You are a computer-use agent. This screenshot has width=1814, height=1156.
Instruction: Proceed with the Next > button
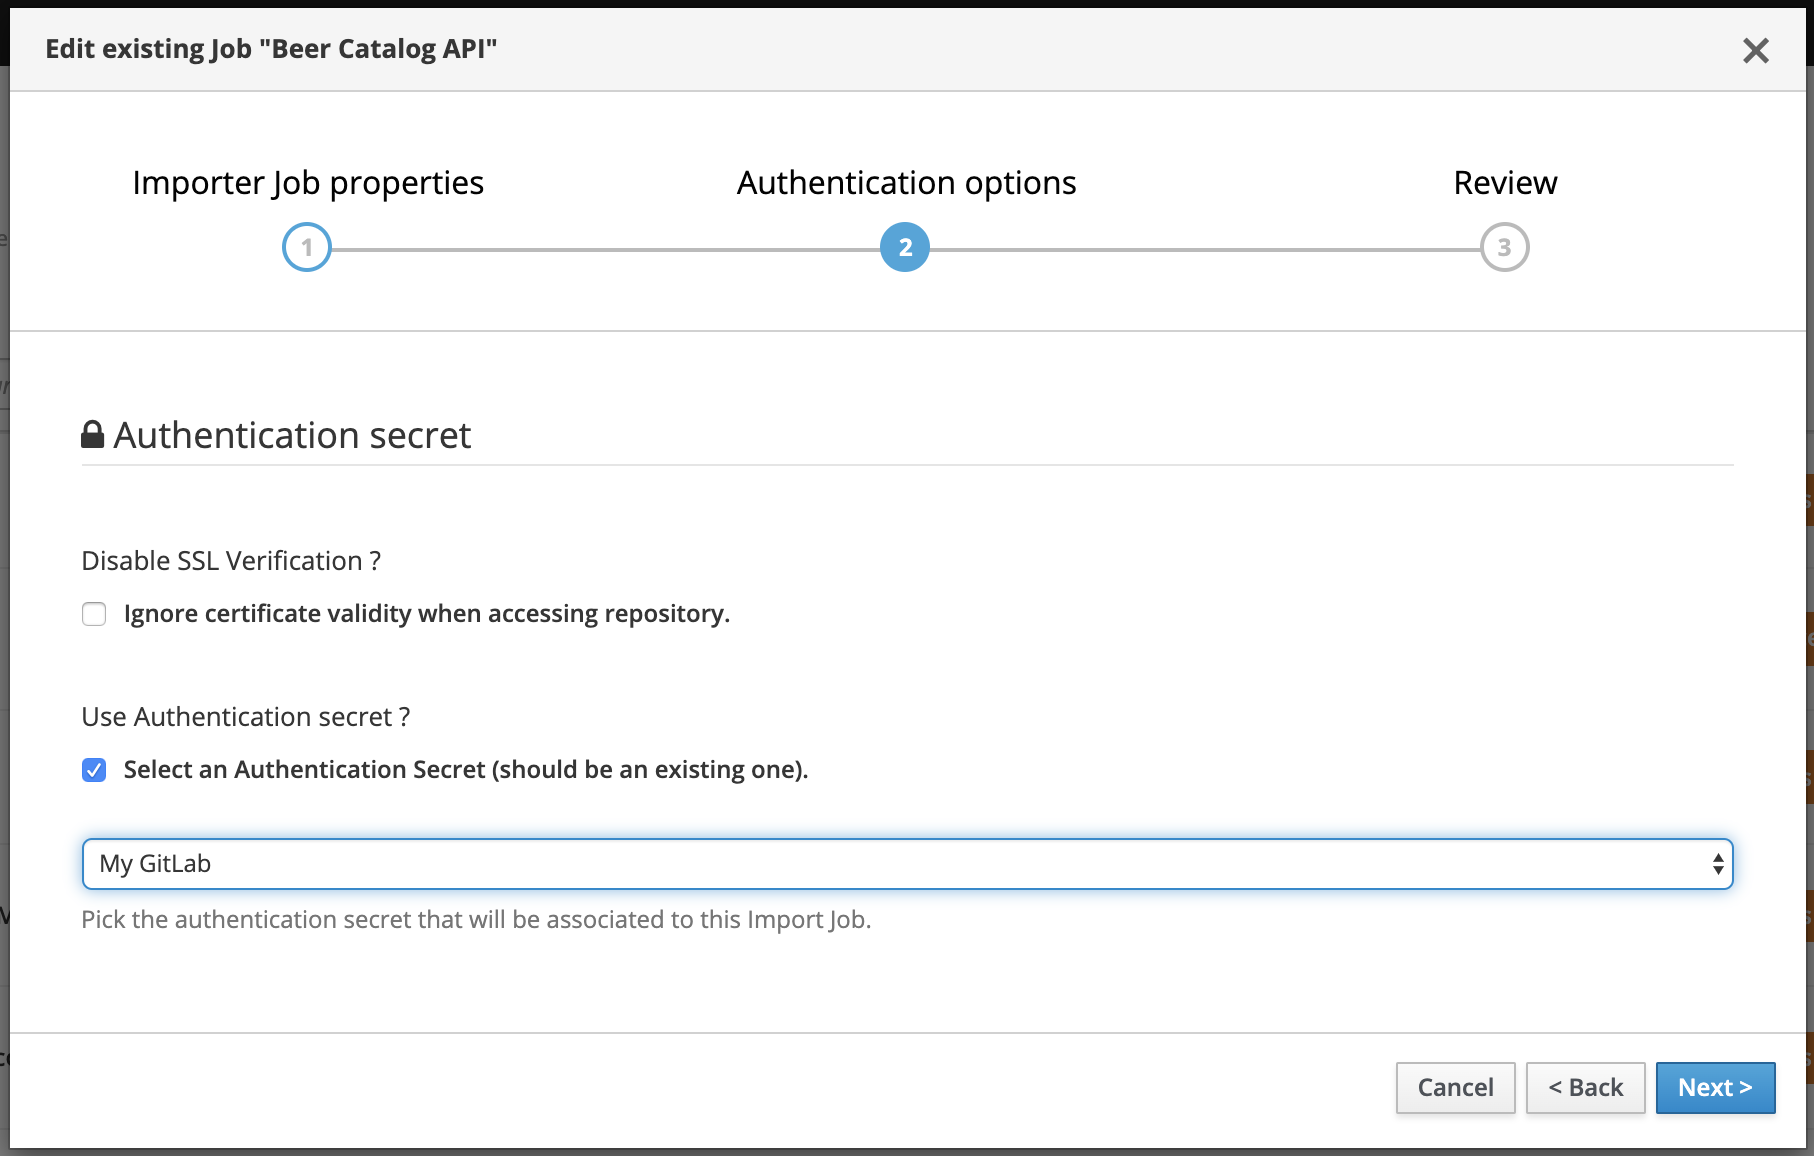(x=1715, y=1088)
